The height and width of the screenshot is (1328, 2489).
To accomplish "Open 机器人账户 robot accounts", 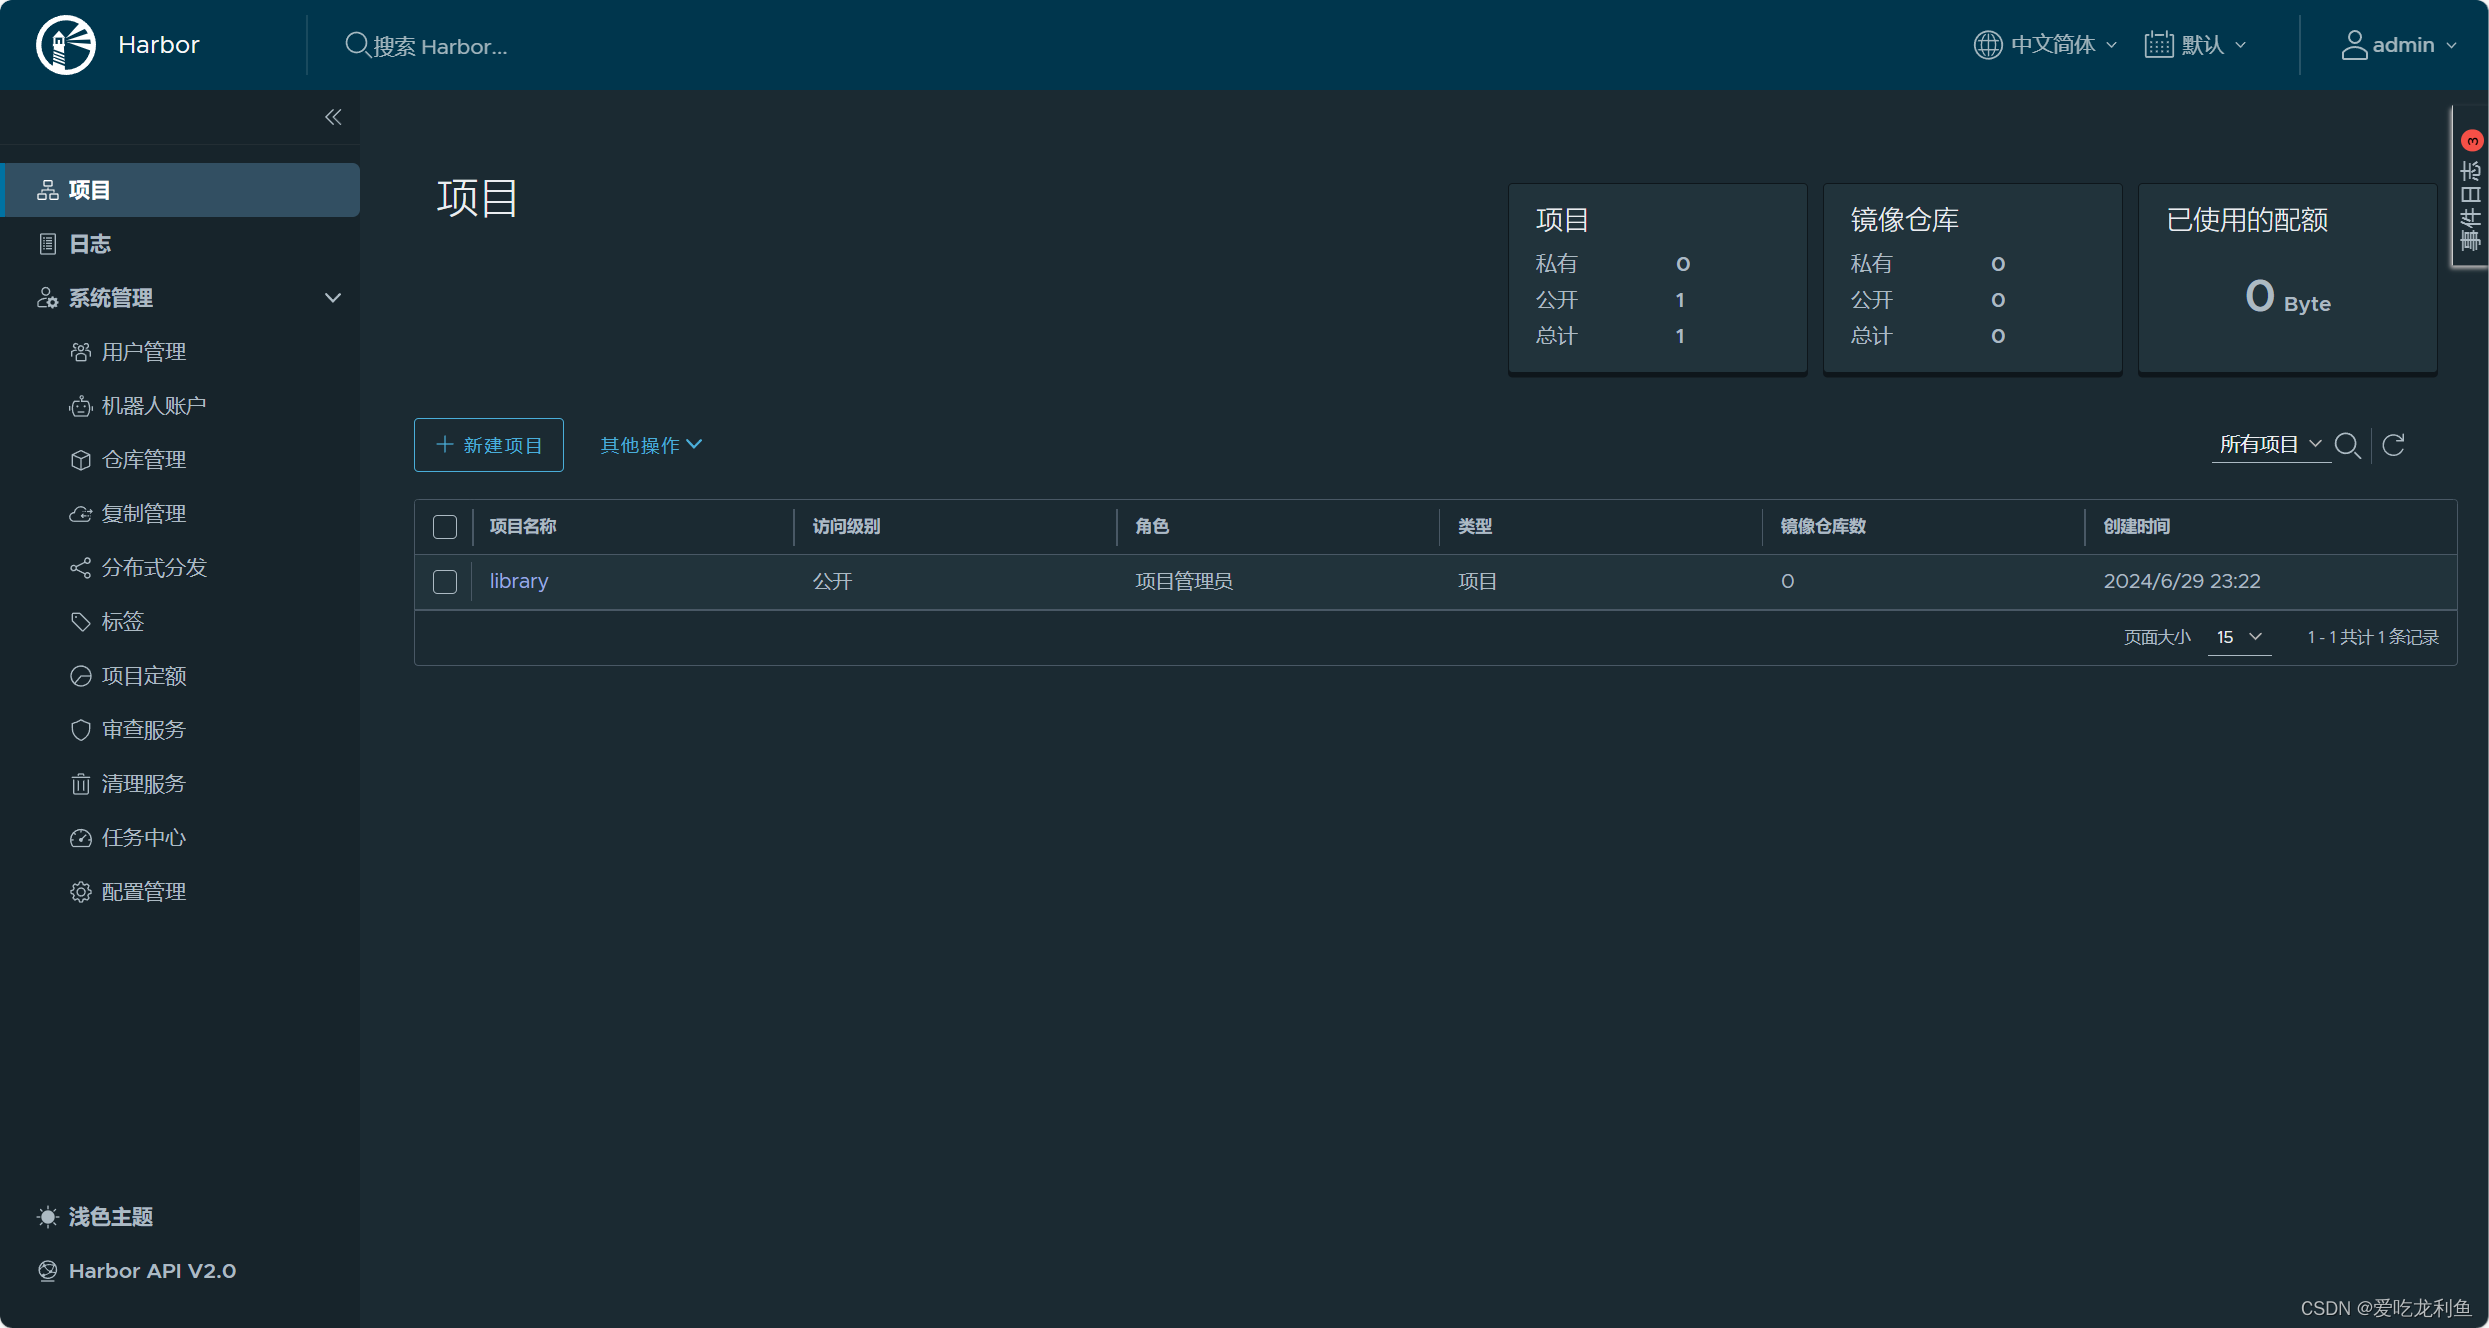I will tap(153, 406).
